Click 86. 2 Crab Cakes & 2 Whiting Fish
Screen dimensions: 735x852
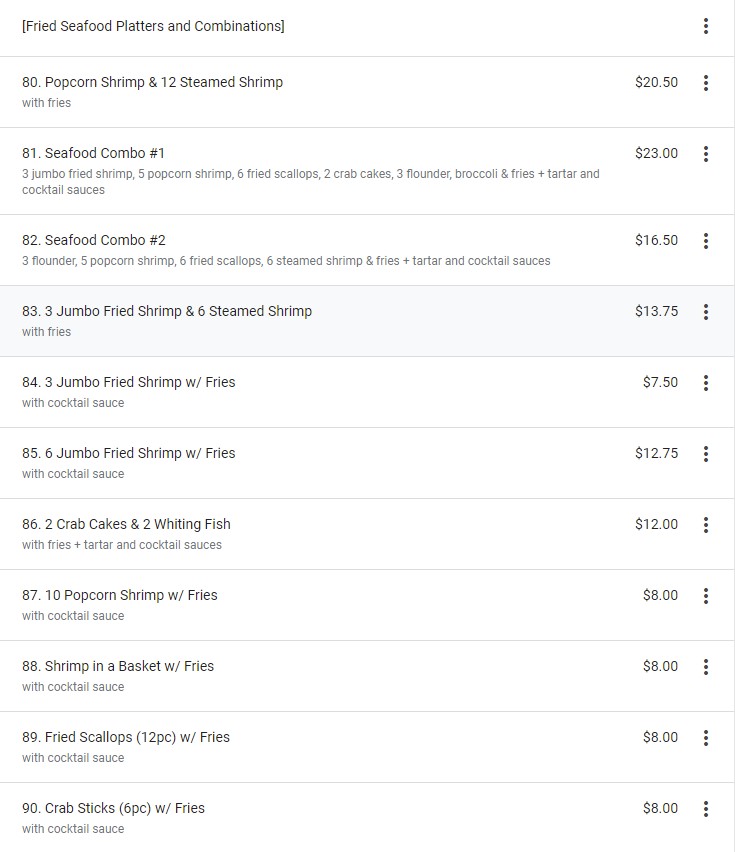pos(126,524)
